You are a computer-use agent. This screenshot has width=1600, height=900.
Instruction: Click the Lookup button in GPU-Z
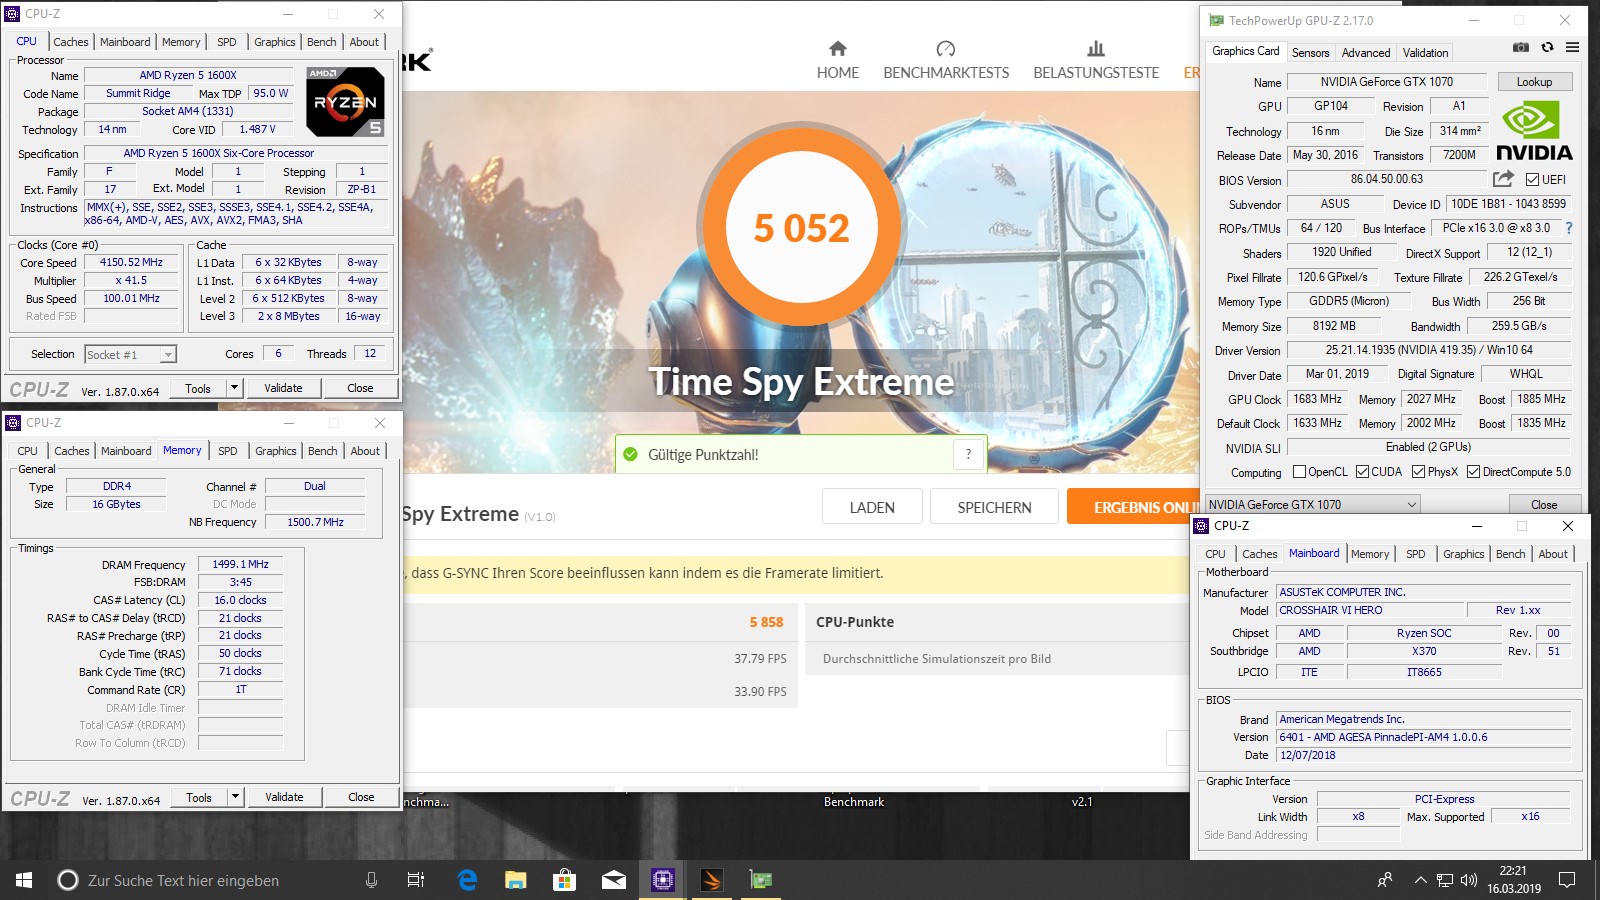coord(1534,82)
